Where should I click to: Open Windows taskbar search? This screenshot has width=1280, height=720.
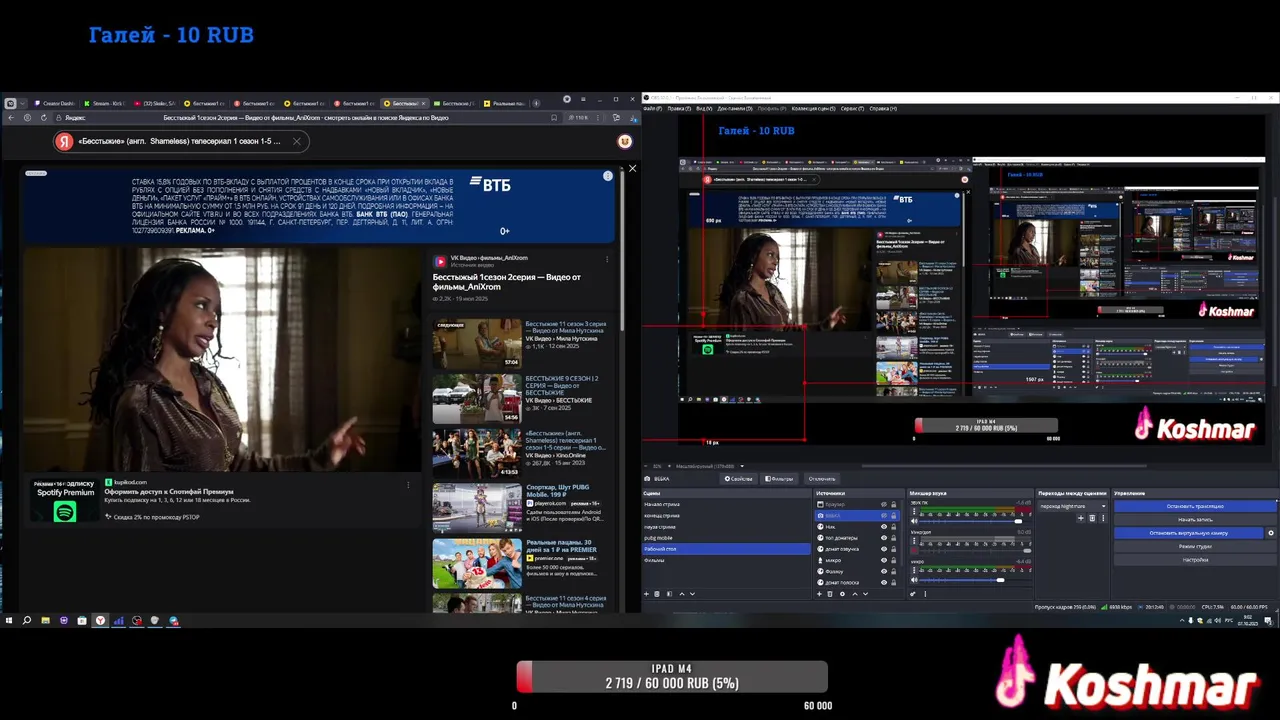27,621
